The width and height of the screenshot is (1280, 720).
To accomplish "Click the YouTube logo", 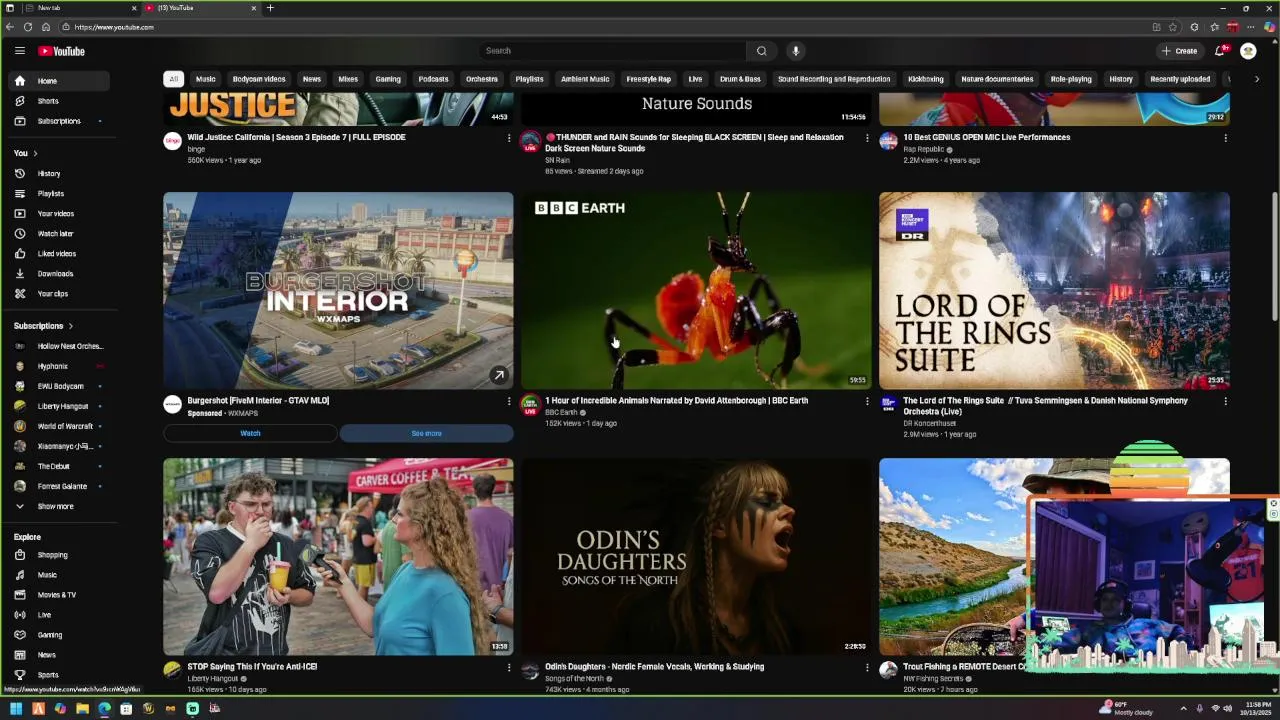I will coord(62,51).
